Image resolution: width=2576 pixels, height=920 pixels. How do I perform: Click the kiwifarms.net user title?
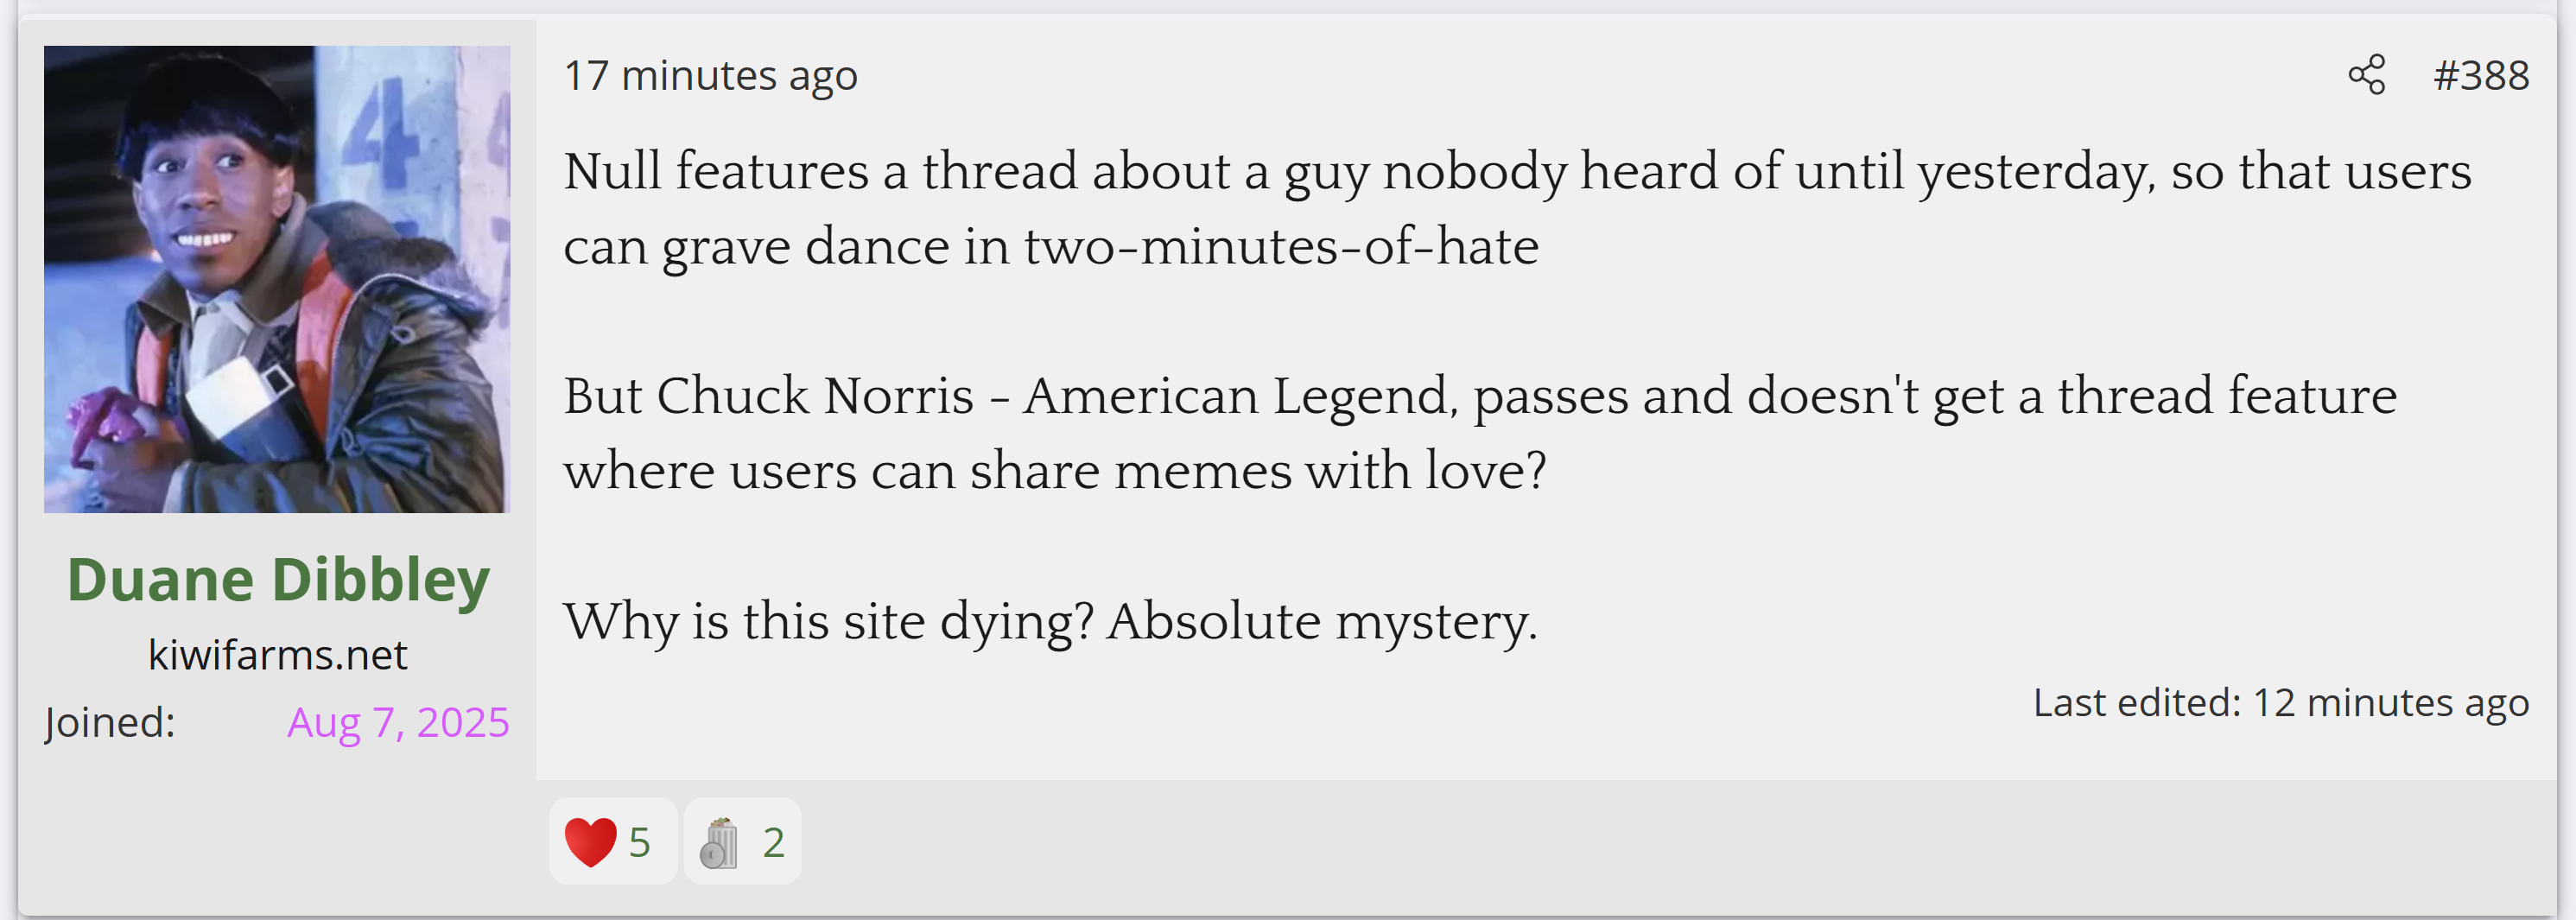(277, 655)
